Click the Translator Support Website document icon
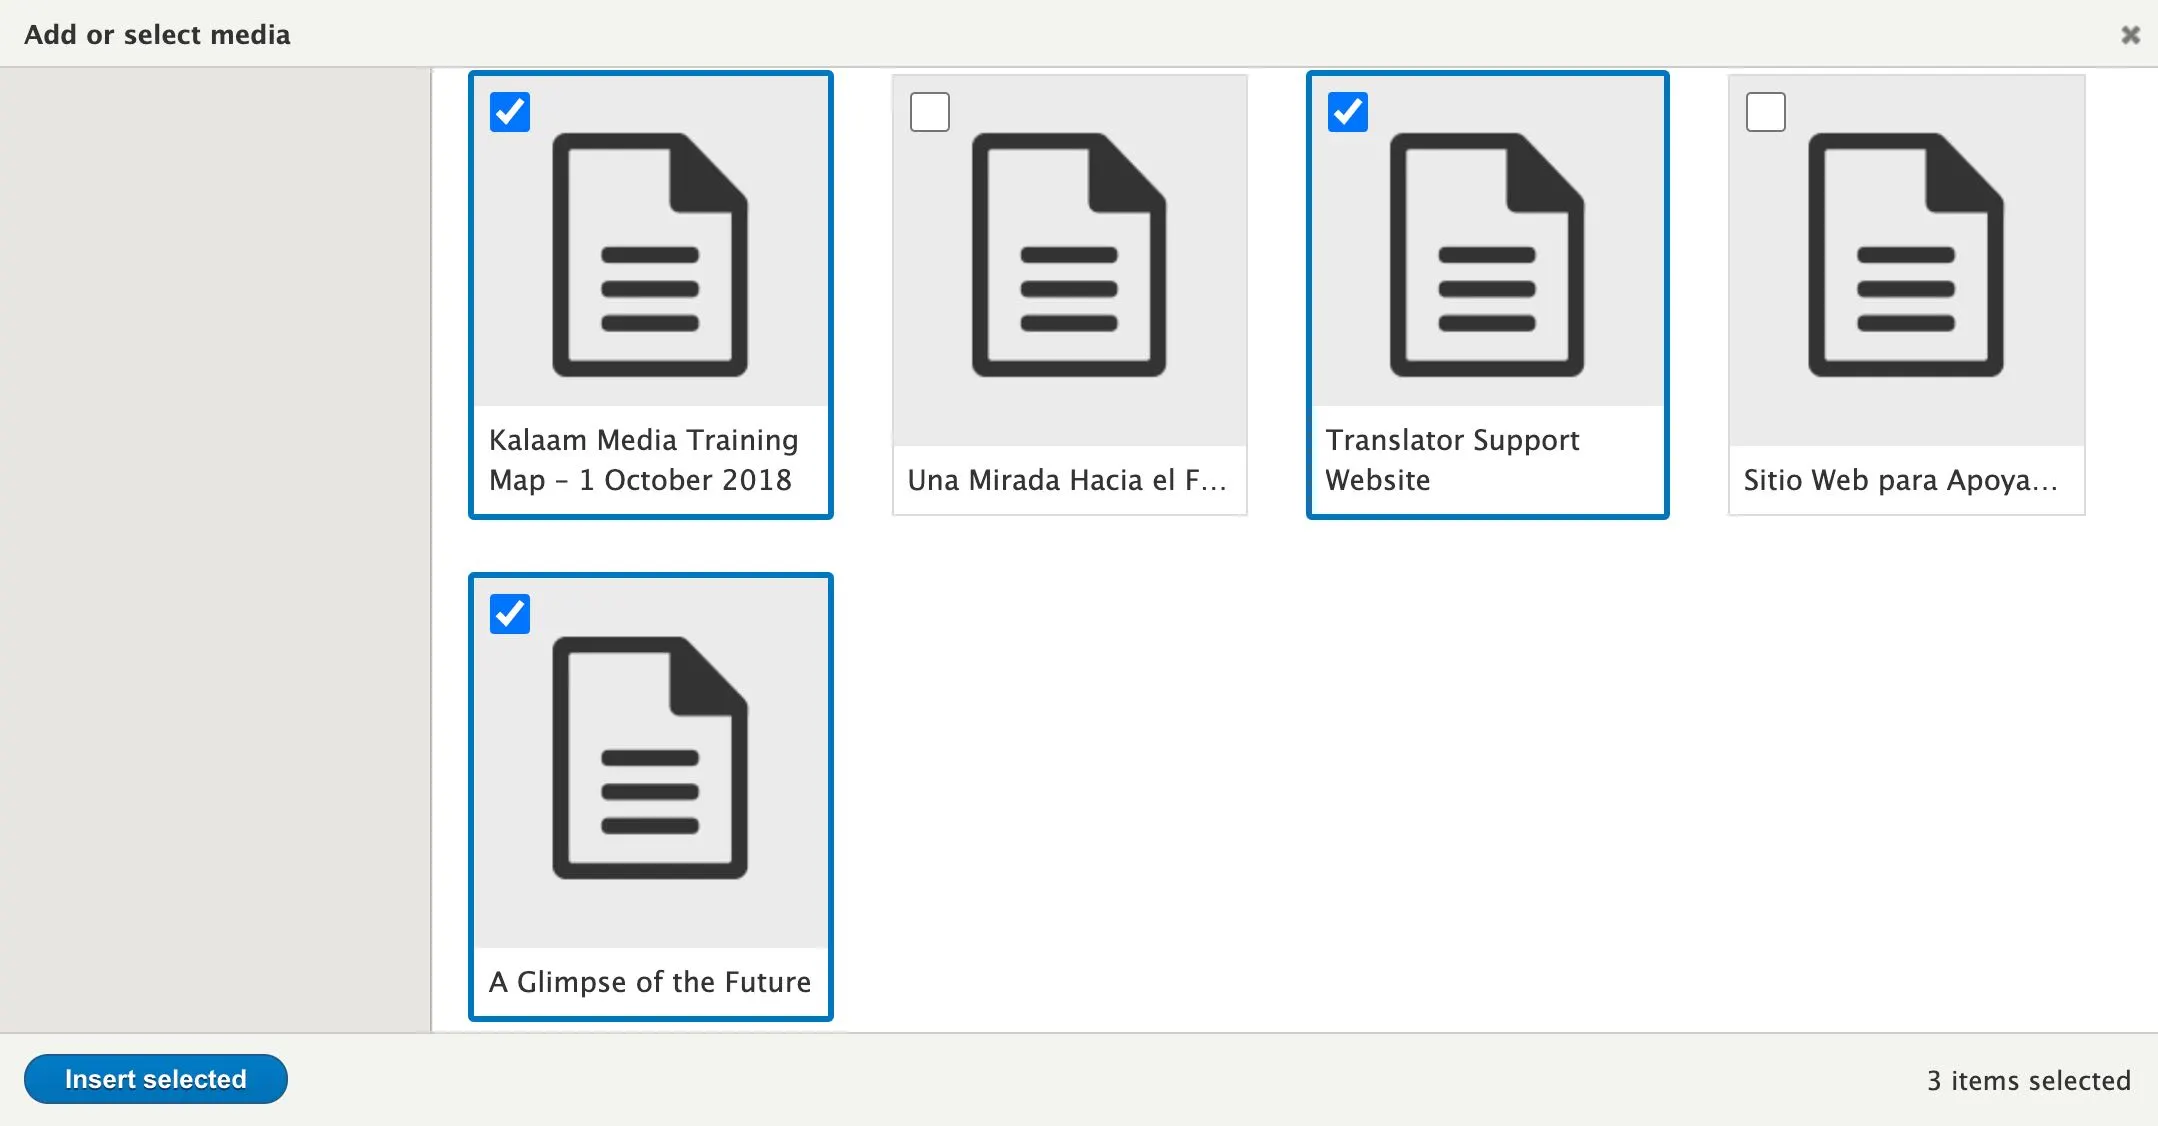 point(1487,255)
